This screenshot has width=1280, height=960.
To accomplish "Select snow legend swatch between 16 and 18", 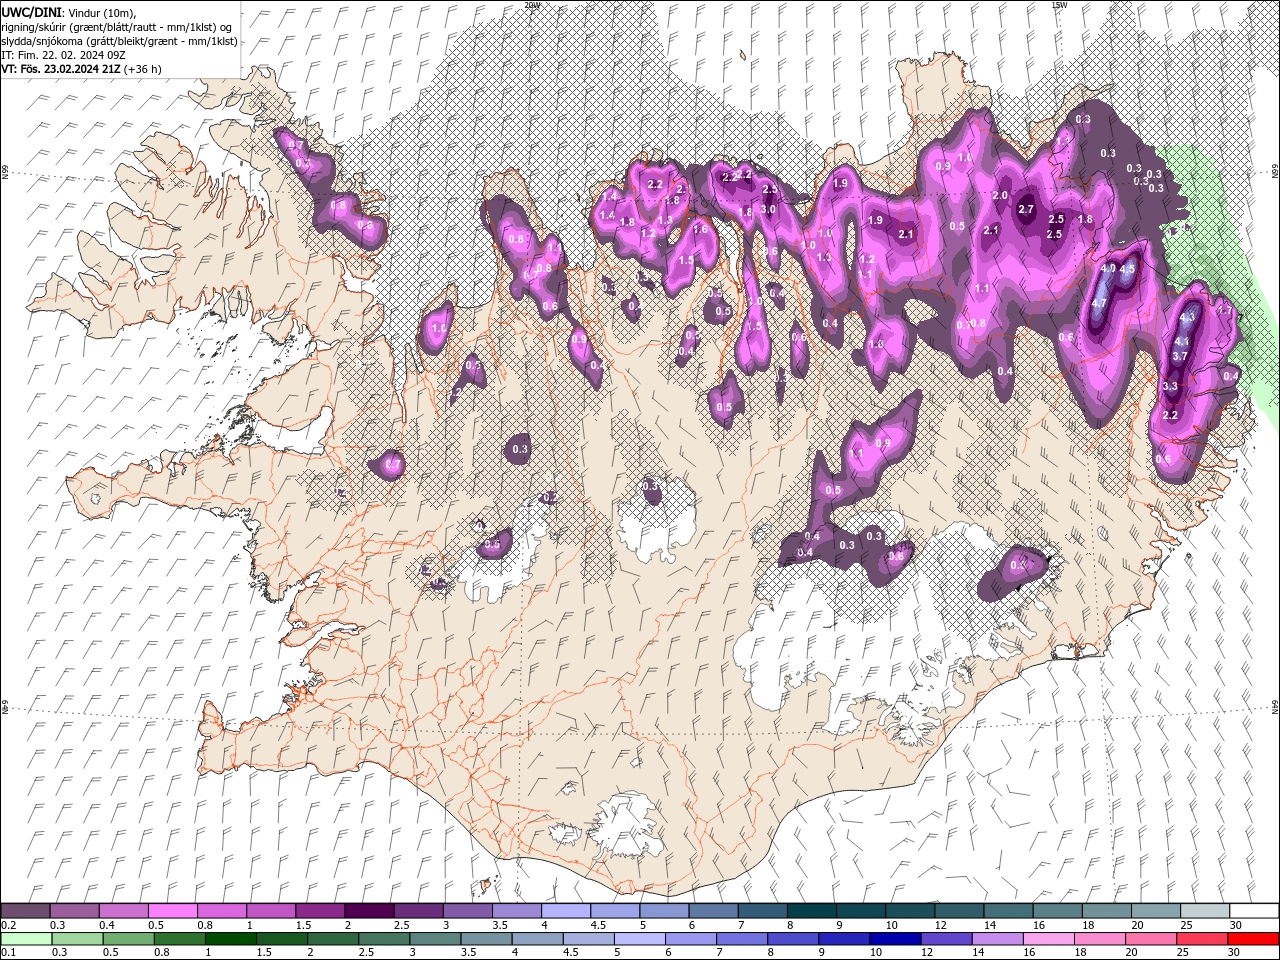I will [x=1058, y=911].
